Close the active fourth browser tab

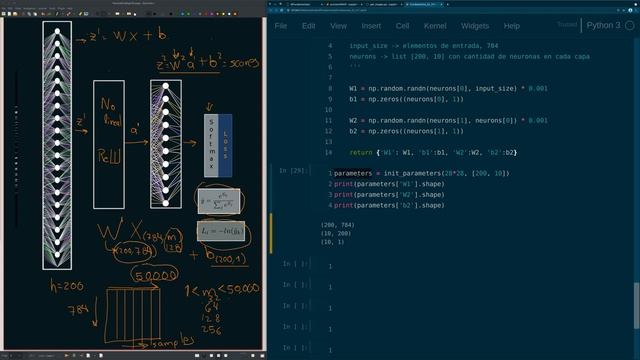coord(442,4)
